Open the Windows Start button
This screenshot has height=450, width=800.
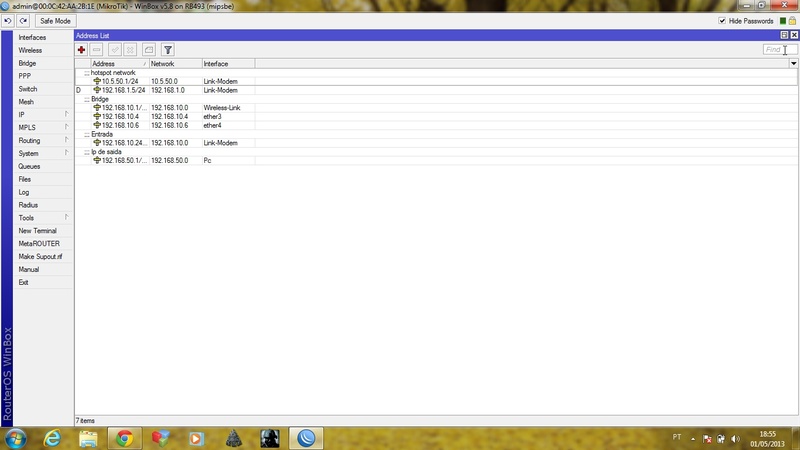point(16,438)
